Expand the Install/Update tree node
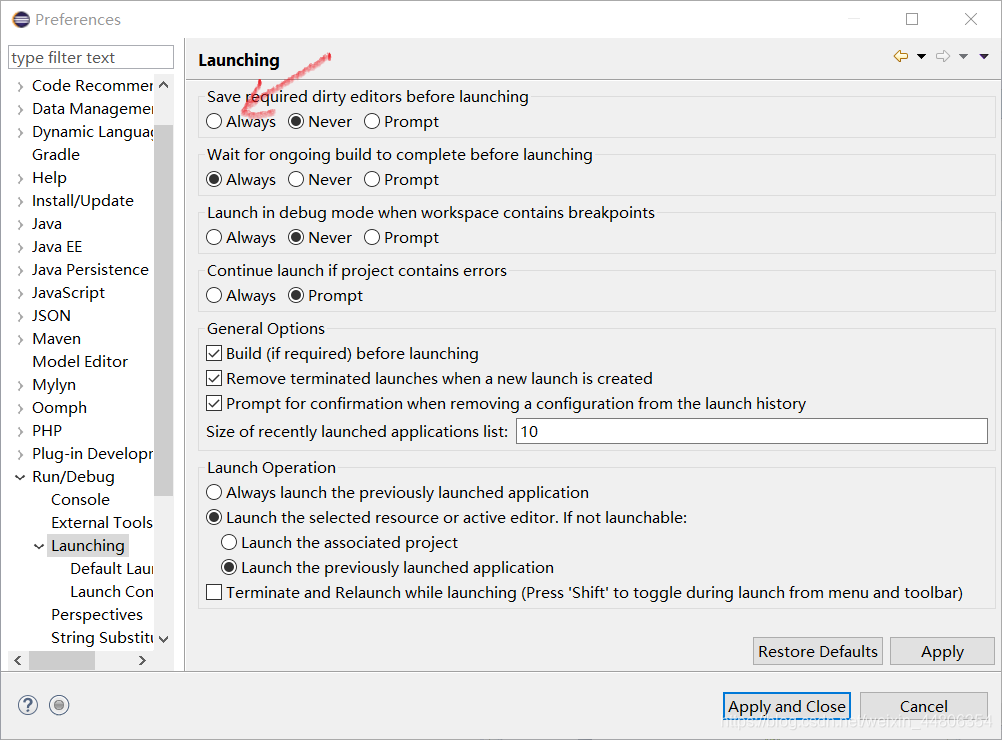 (20, 201)
